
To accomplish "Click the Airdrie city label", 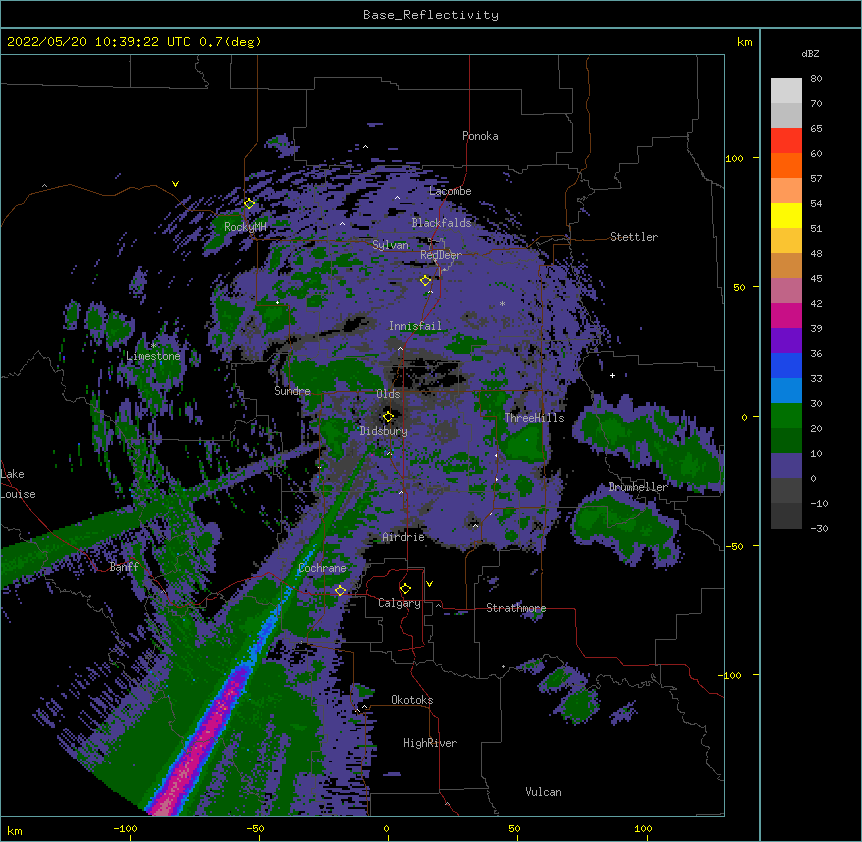I will point(404,537).
